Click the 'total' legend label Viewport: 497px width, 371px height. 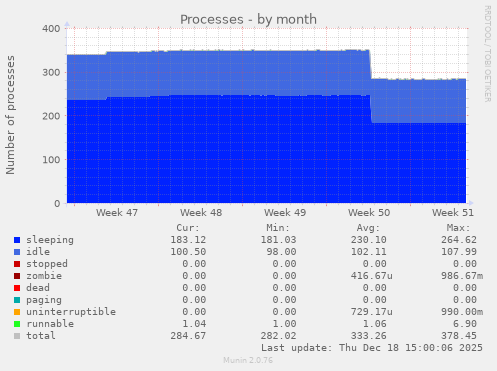pos(41,336)
